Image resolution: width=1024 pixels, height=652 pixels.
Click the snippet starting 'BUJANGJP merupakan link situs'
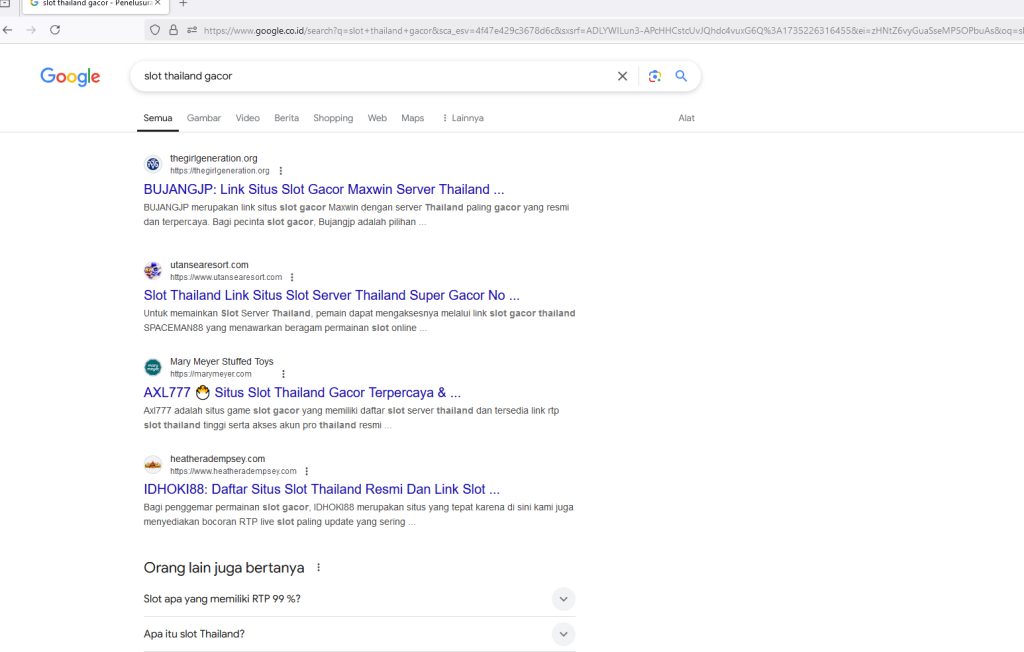click(357, 215)
